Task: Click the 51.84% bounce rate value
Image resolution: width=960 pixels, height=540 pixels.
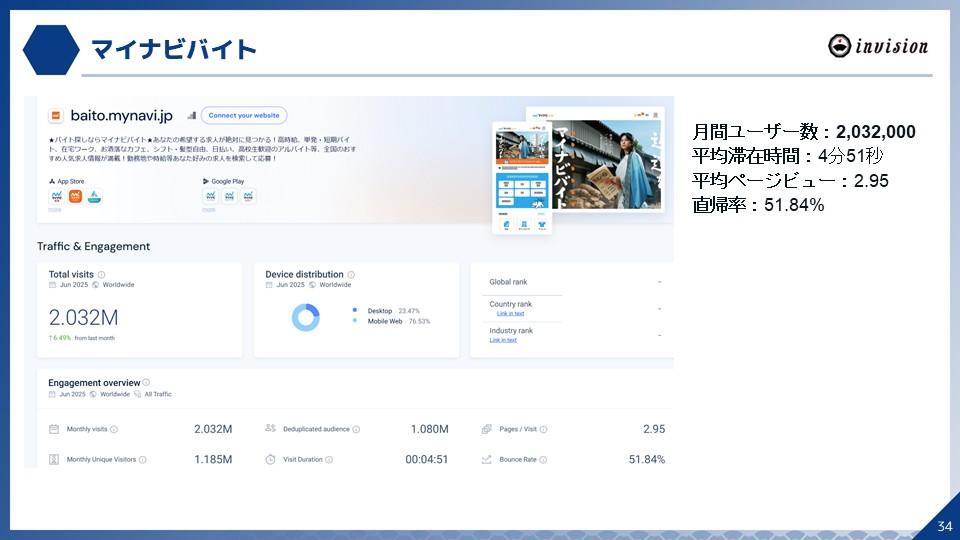Action: click(647, 459)
